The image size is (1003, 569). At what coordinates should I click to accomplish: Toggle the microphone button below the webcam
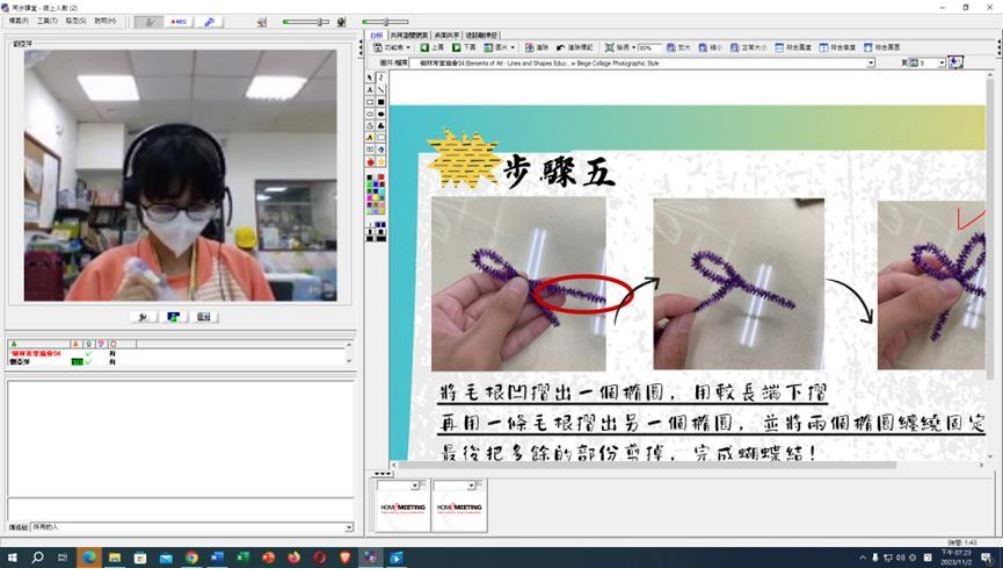tap(144, 316)
